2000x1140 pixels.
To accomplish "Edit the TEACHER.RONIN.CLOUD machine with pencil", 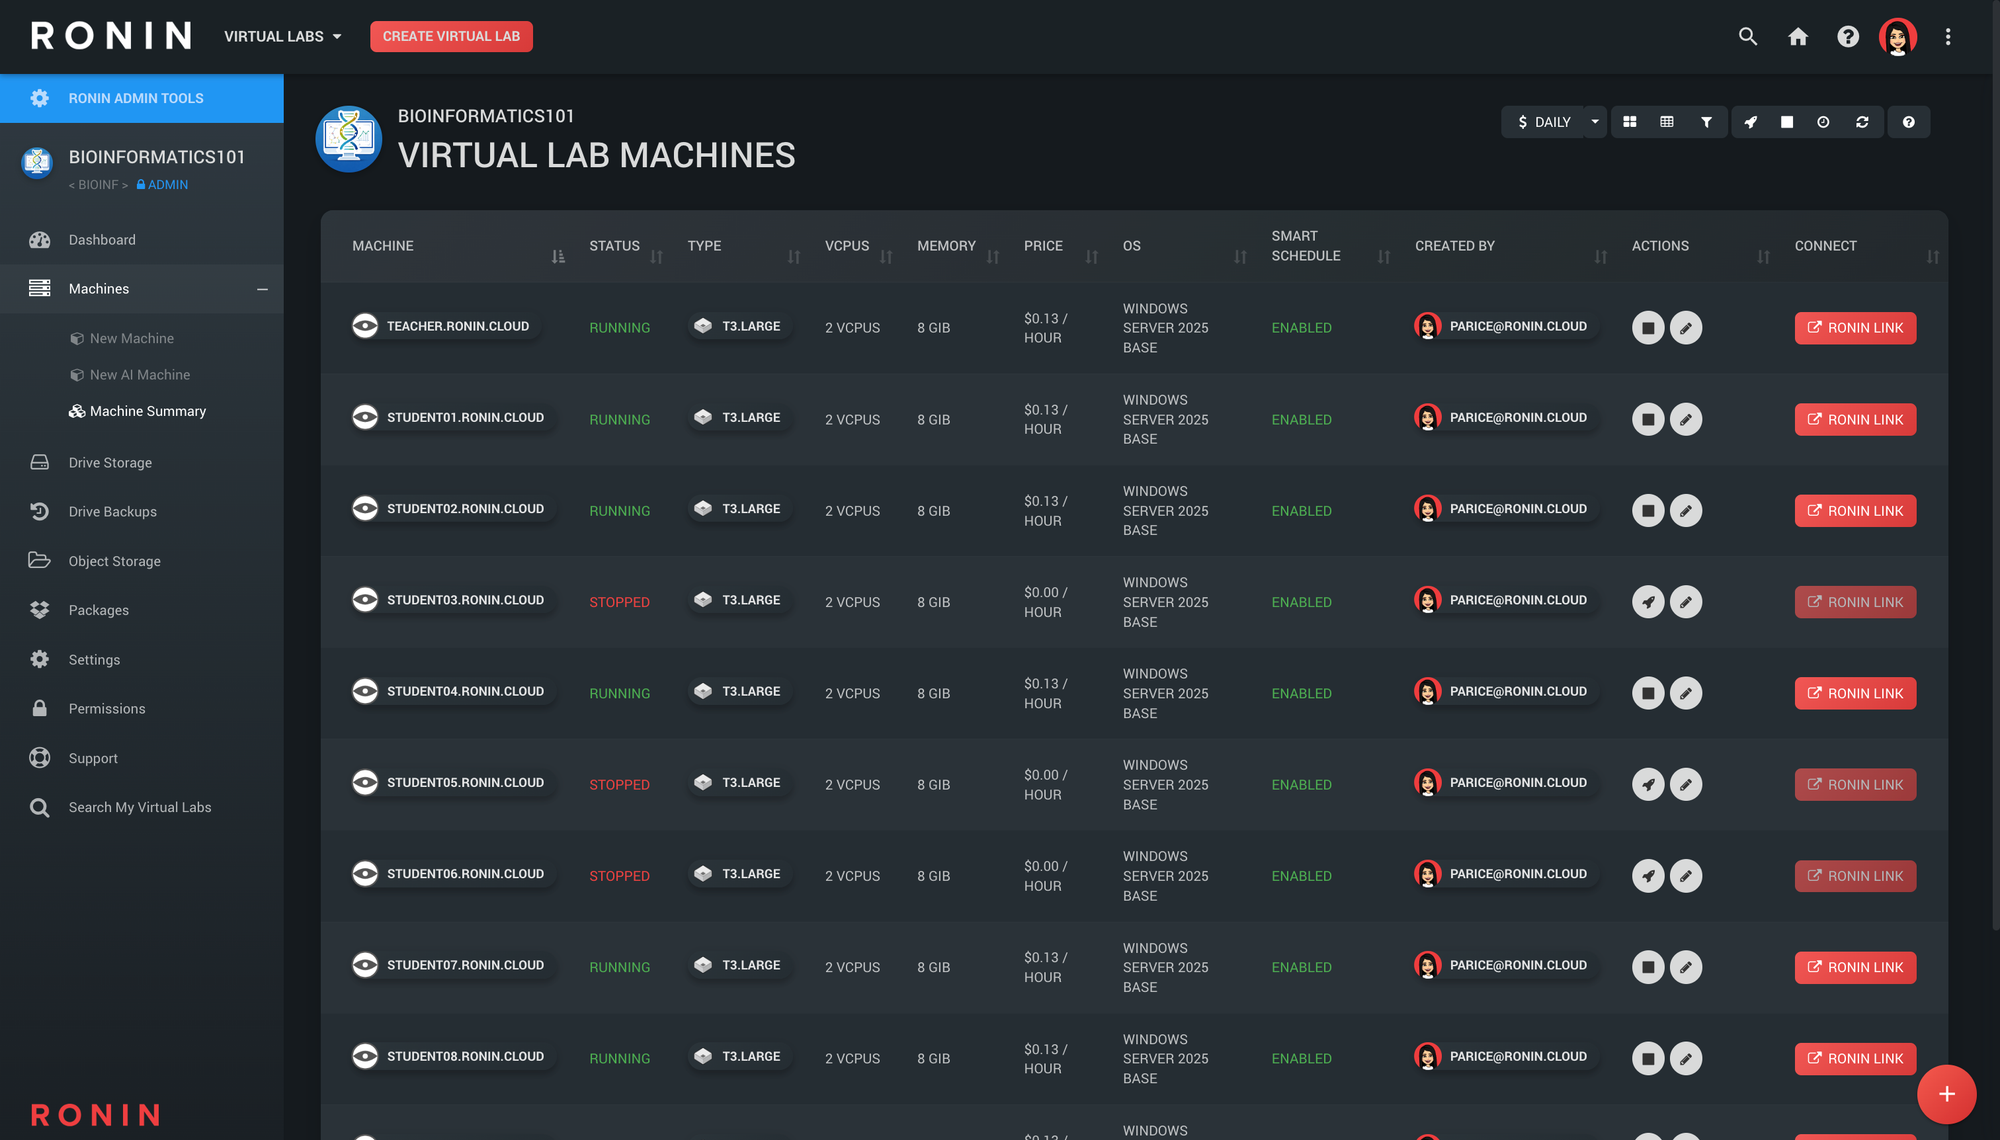I will click(x=1686, y=328).
